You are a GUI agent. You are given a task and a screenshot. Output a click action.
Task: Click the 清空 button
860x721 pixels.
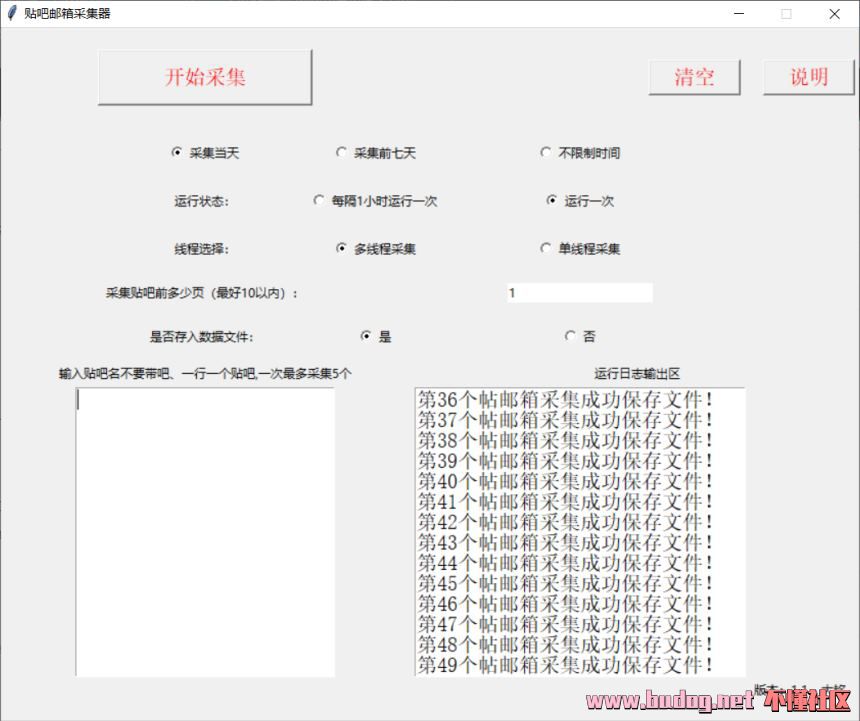tap(695, 77)
